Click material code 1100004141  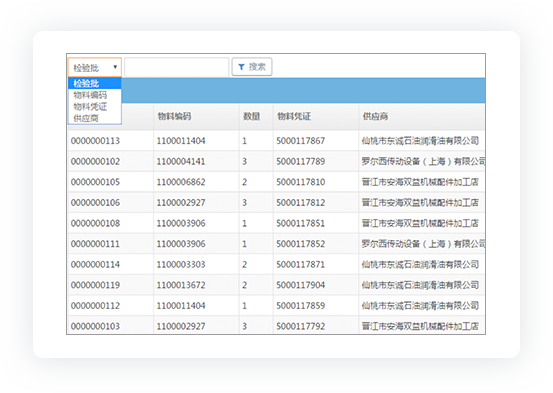tap(181, 161)
